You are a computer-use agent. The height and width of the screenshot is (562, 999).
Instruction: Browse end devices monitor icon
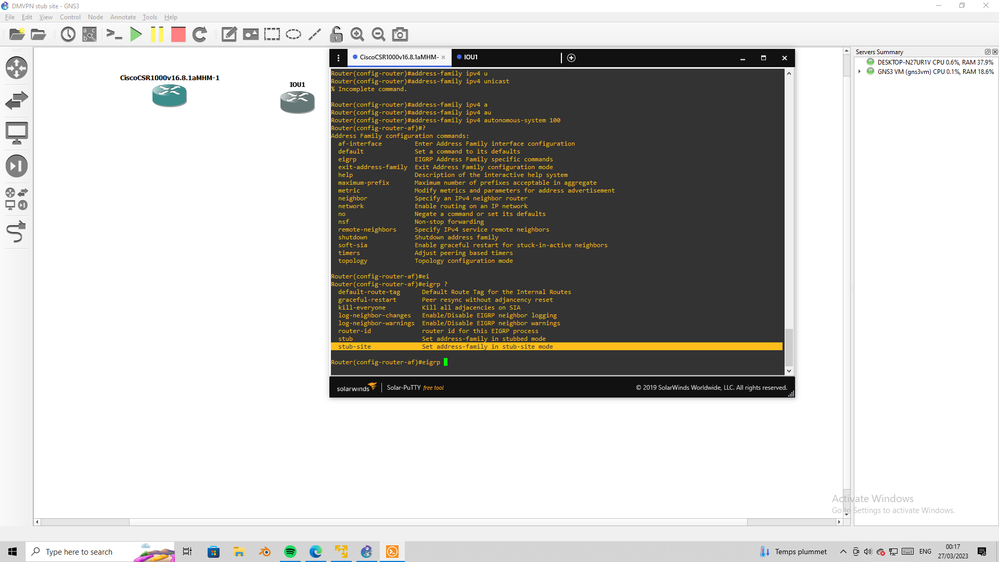click(17, 133)
